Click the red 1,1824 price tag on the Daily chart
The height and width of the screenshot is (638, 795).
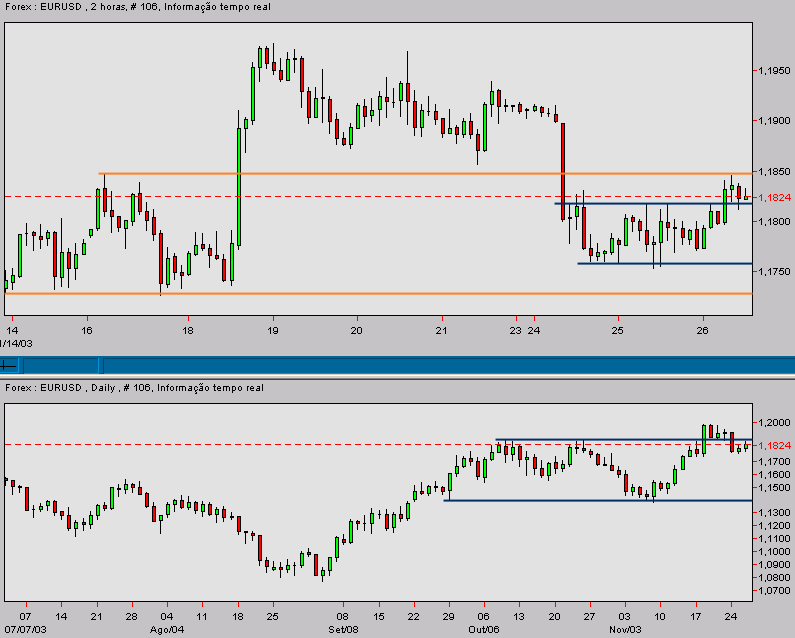point(774,445)
